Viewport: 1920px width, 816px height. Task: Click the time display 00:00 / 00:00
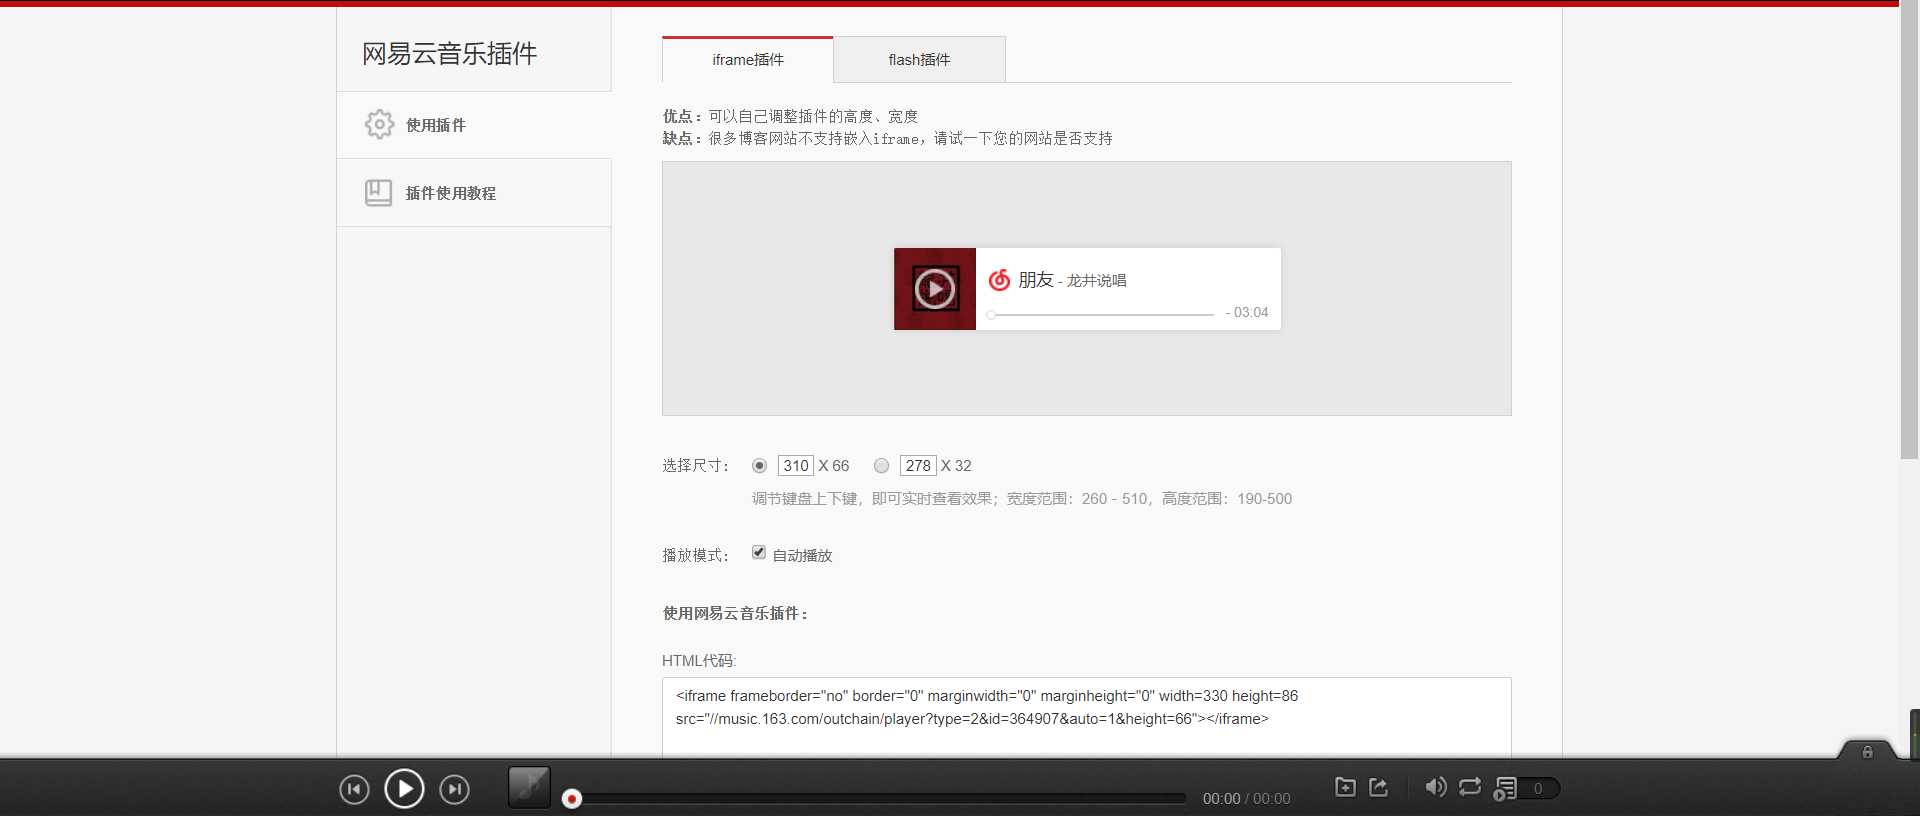[x=1246, y=798]
